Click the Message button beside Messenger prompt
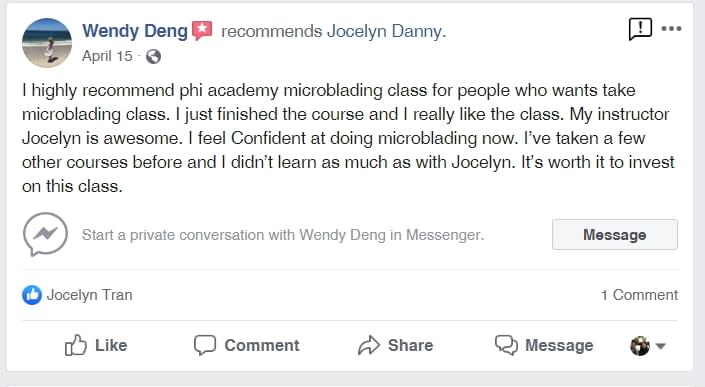Viewport: 705px width, 387px height. click(615, 234)
